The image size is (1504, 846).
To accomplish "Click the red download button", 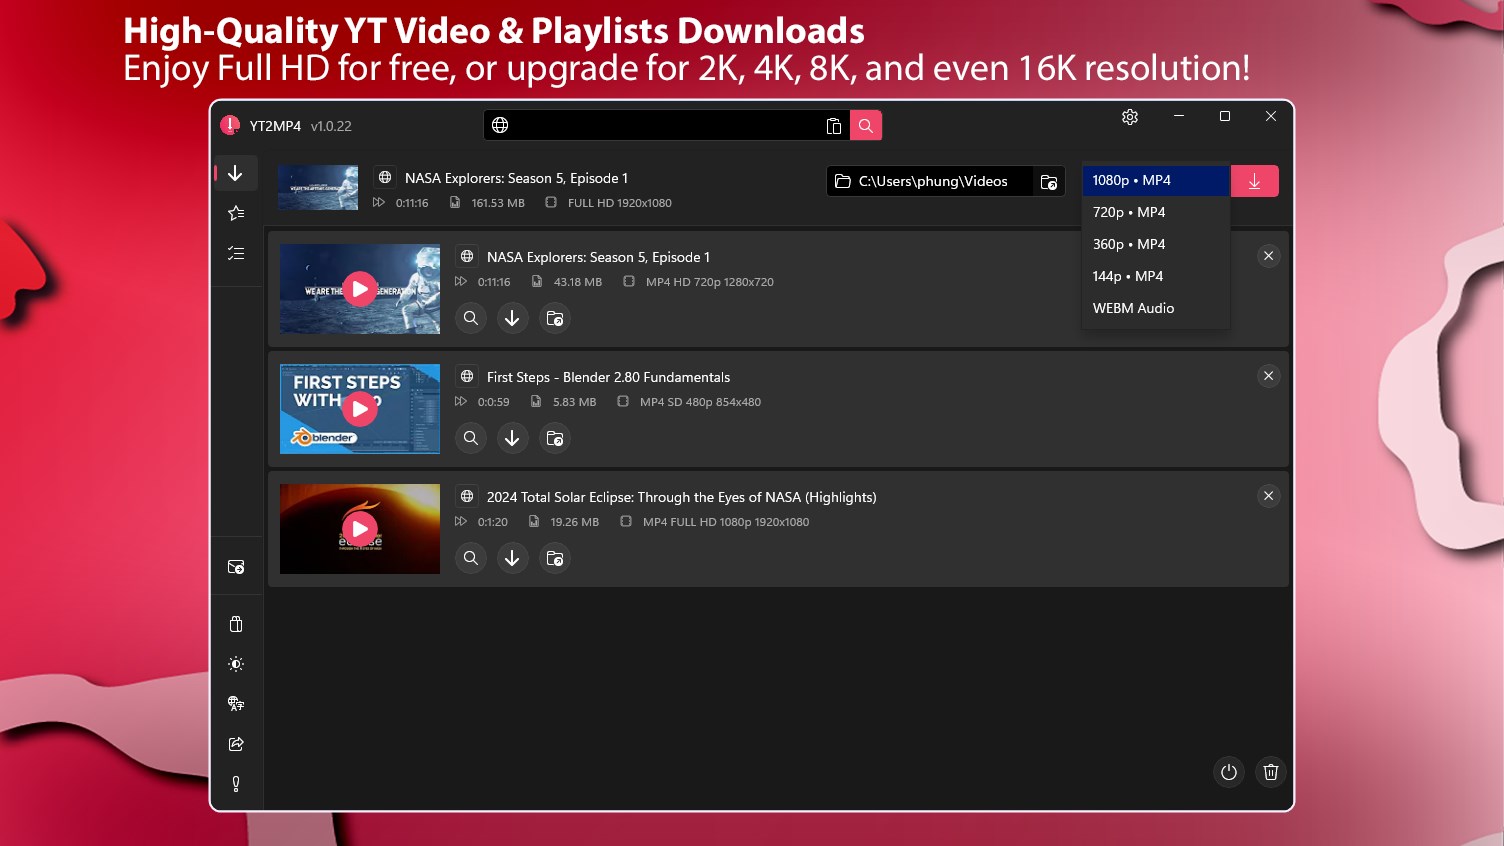I will pos(1254,181).
